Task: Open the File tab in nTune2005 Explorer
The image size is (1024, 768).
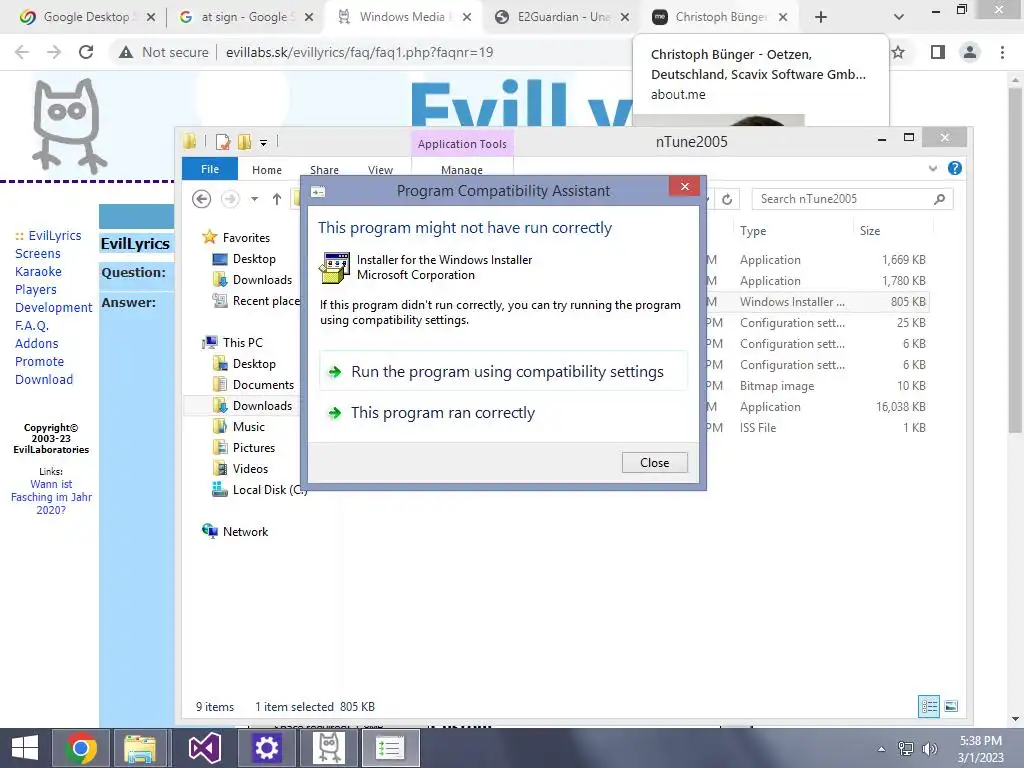Action: click(x=210, y=169)
